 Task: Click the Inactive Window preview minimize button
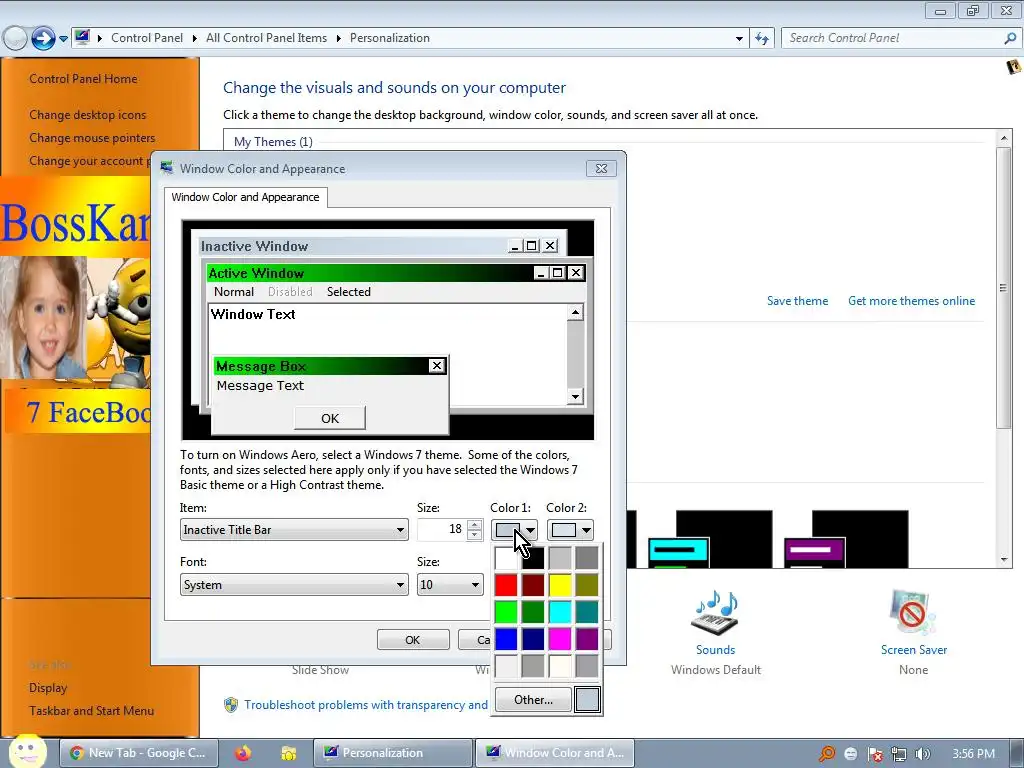(515, 246)
